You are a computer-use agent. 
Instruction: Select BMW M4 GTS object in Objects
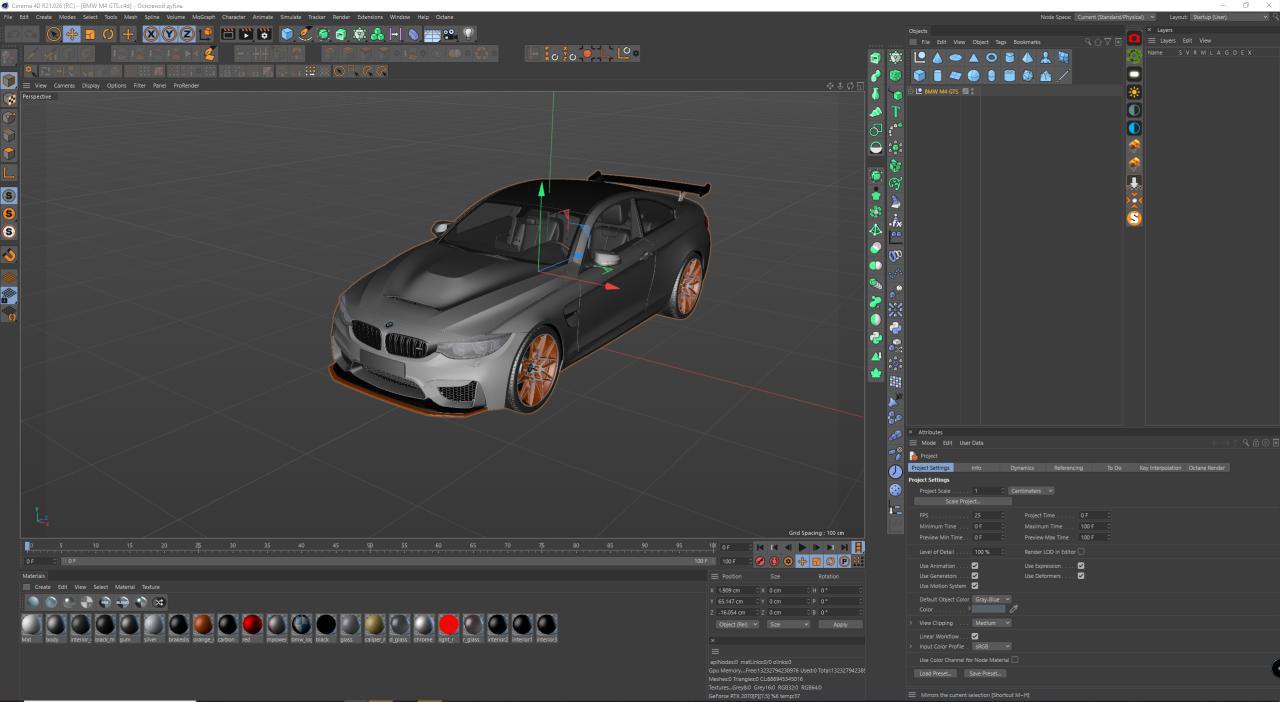[x=941, y=91]
